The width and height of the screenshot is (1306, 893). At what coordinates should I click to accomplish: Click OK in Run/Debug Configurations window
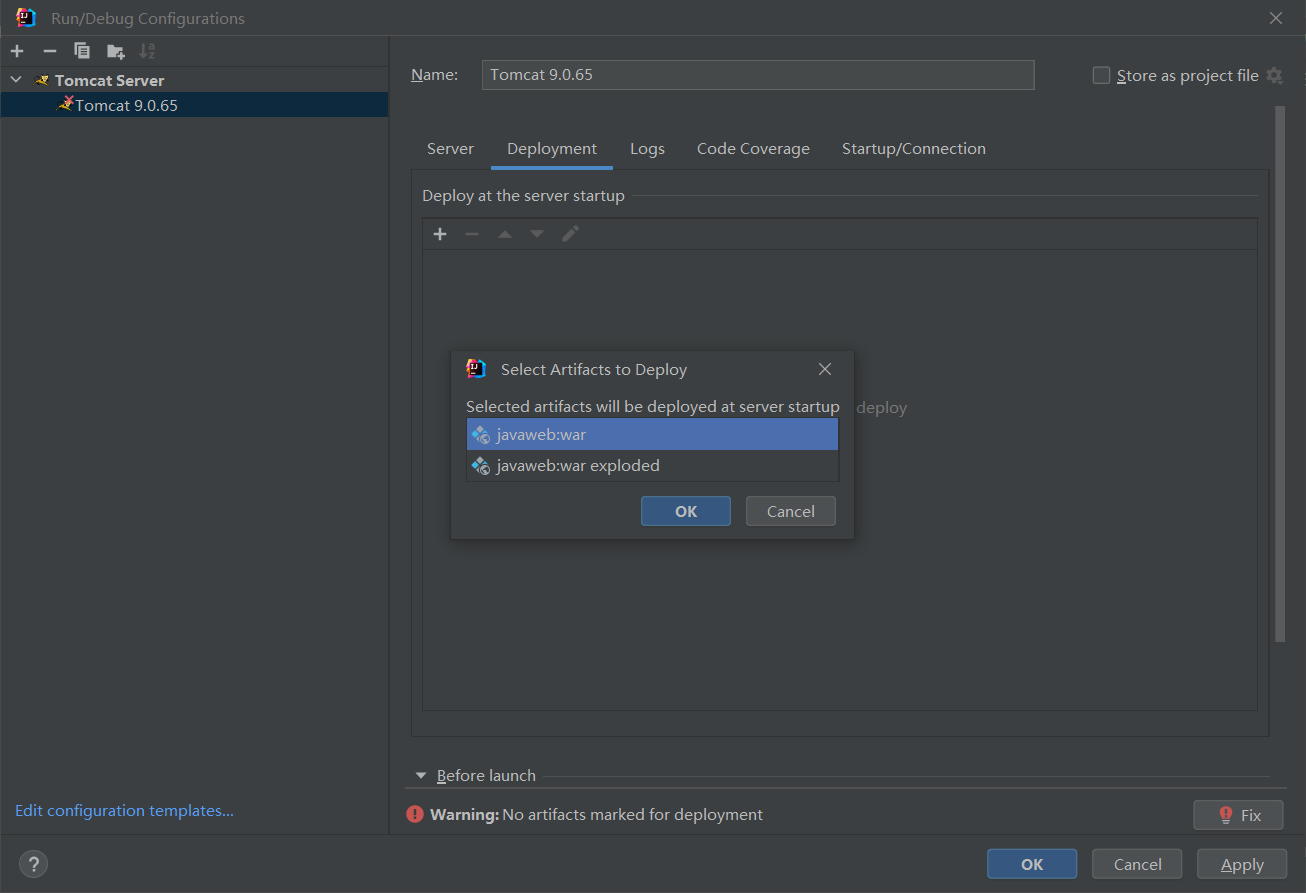(x=1032, y=864)
